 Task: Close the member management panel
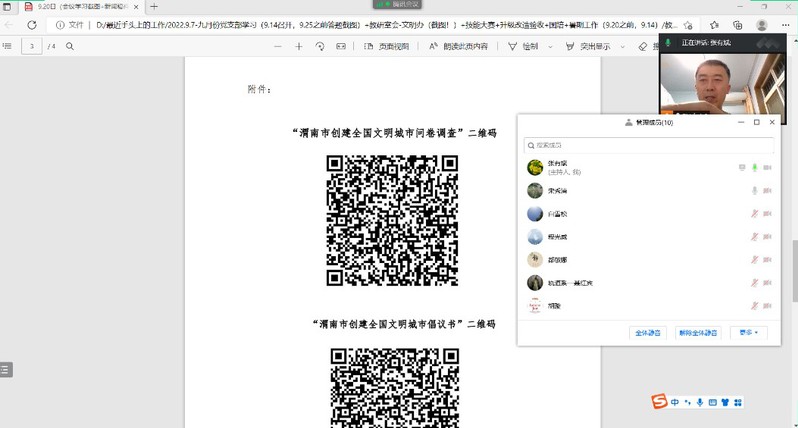[x=772, y=122]
